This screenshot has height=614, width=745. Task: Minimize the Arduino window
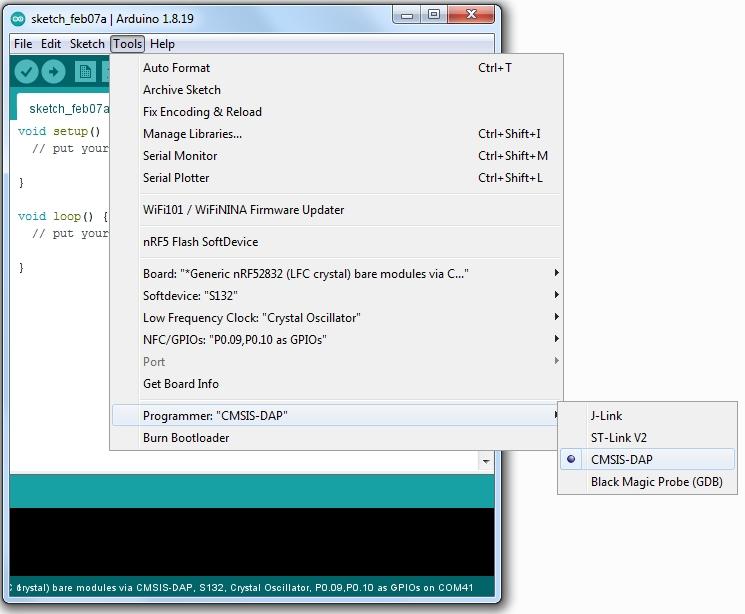click(407, 15)
